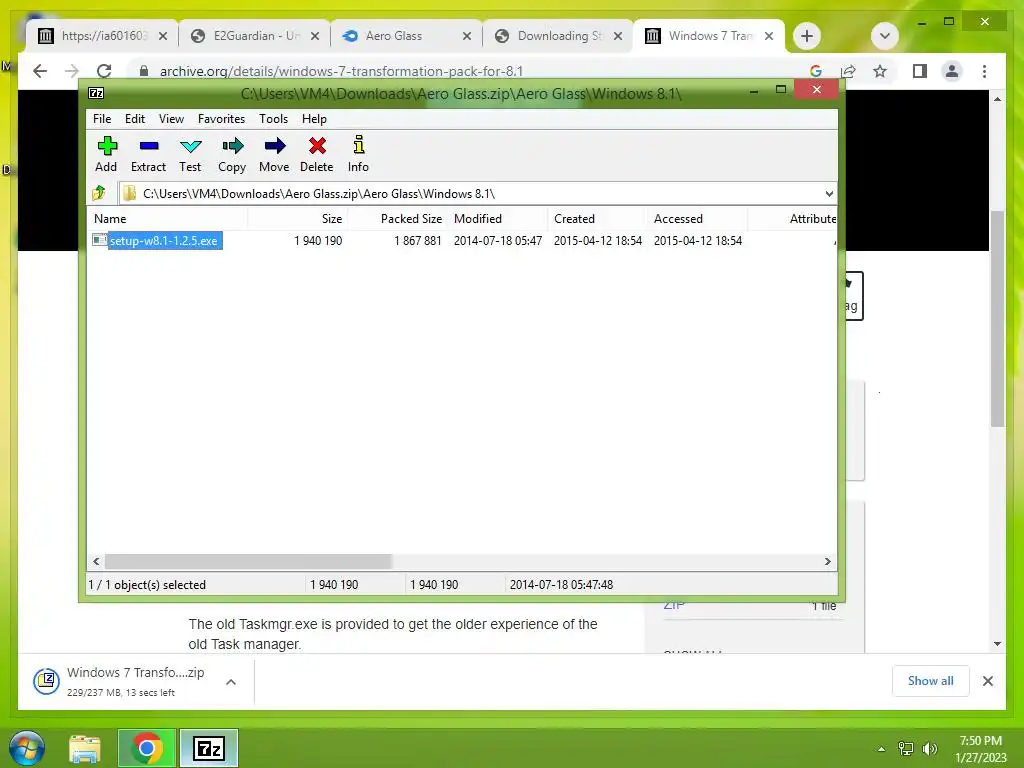The width and height of the screenshot is (1024, 768).
Task: Open the Edit menu
Action: [135, 119]
